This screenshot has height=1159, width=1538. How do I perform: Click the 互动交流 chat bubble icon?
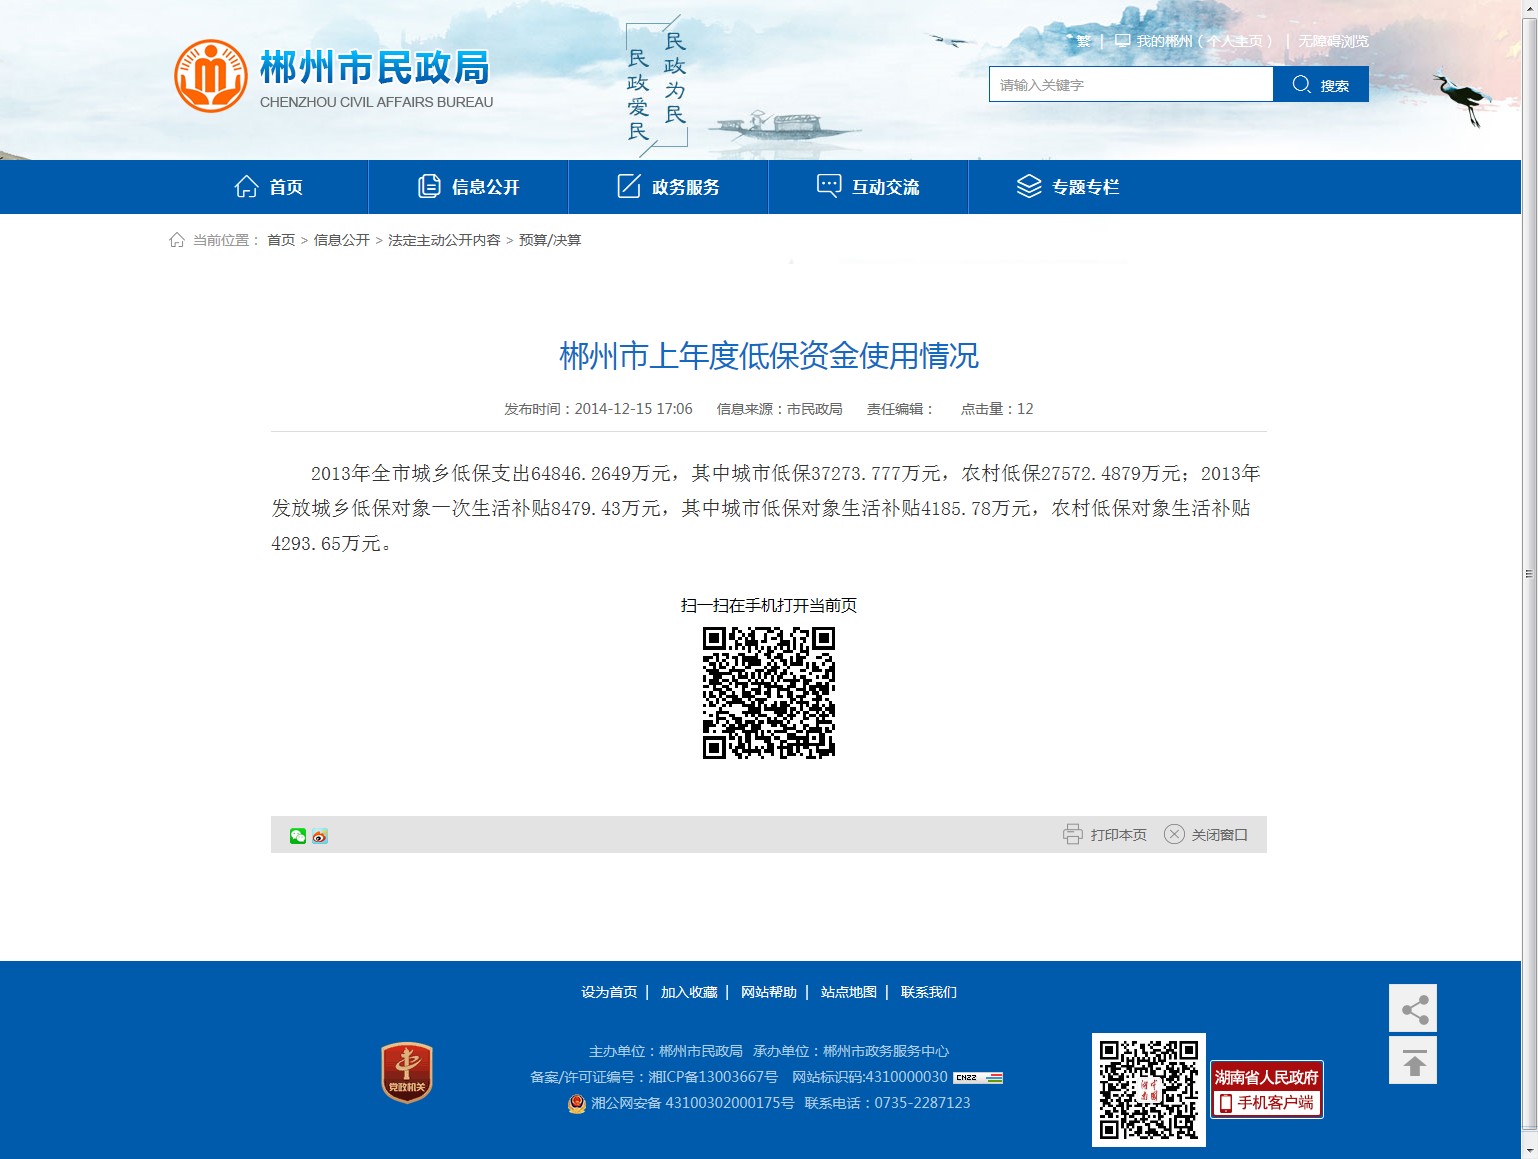(829, 186)
